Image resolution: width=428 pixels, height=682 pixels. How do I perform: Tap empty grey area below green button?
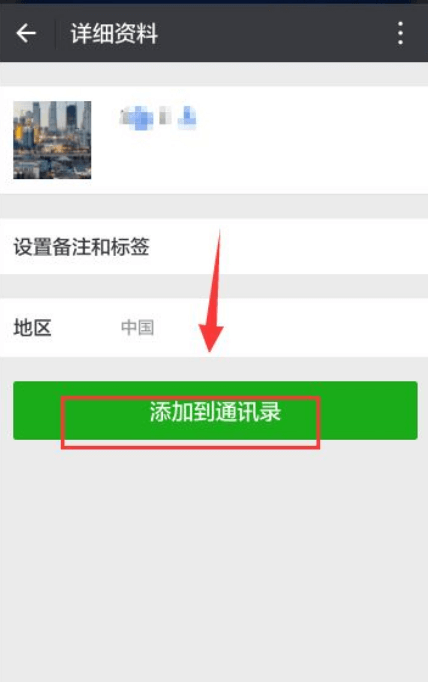pos(214,561)
